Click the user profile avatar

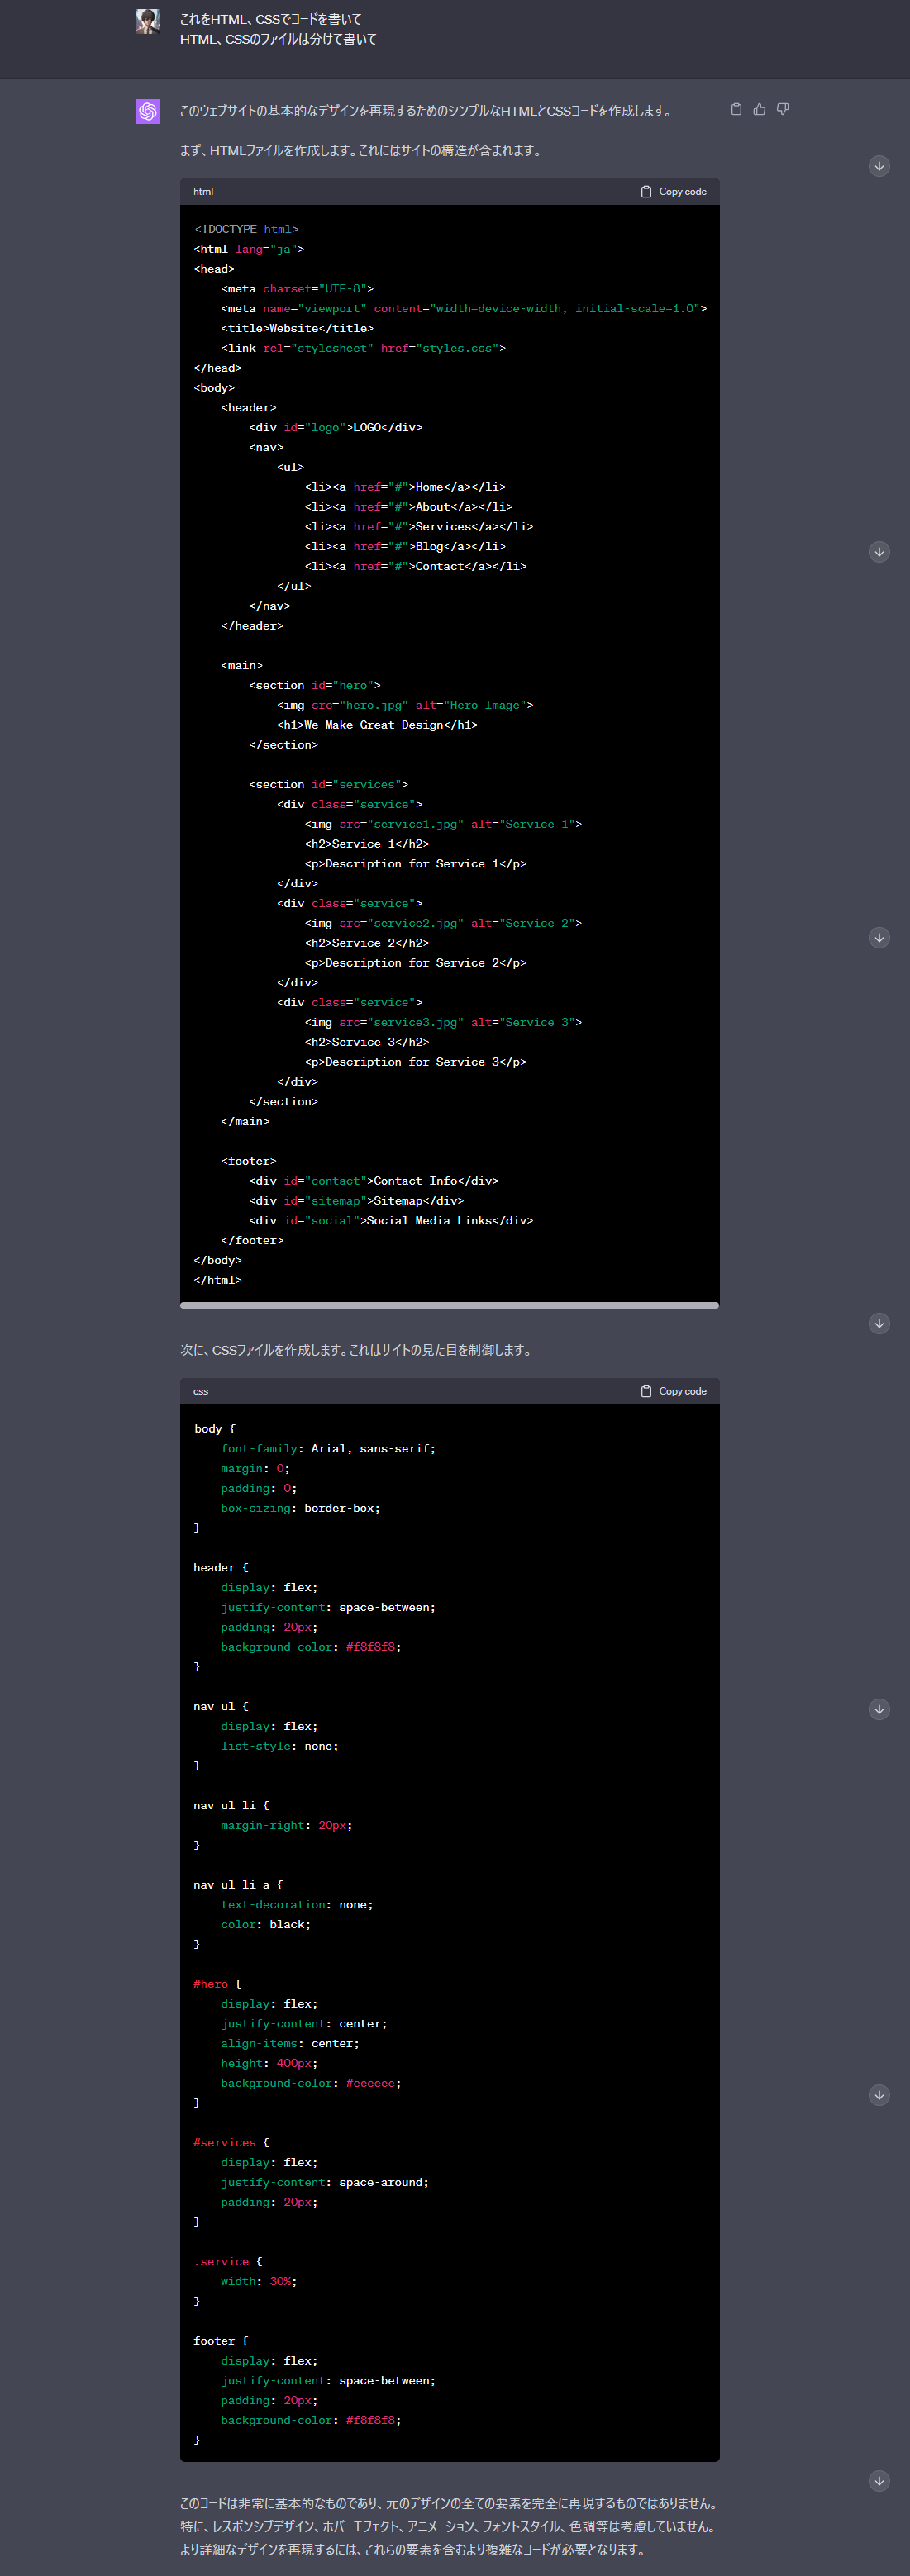pyautogui.click(x=148, y=21)
